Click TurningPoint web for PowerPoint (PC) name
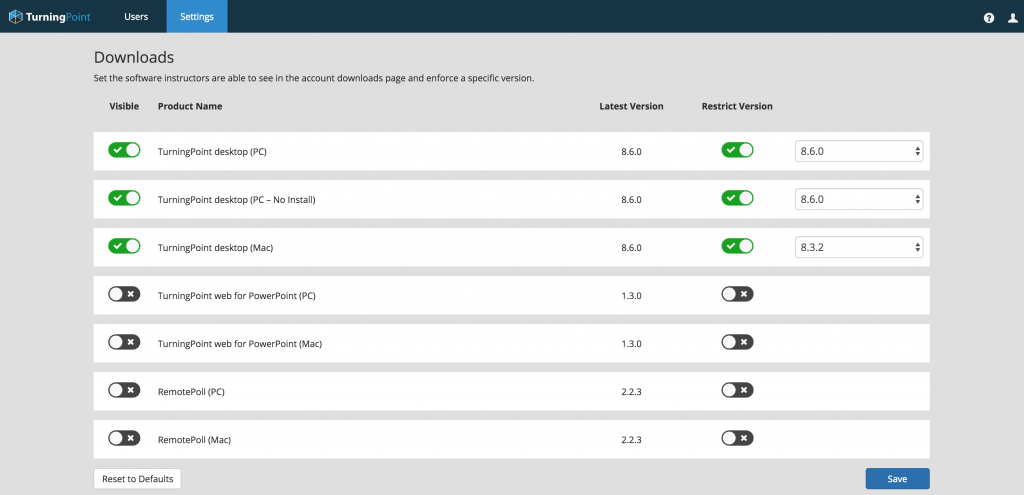 (x=237, y=296)
